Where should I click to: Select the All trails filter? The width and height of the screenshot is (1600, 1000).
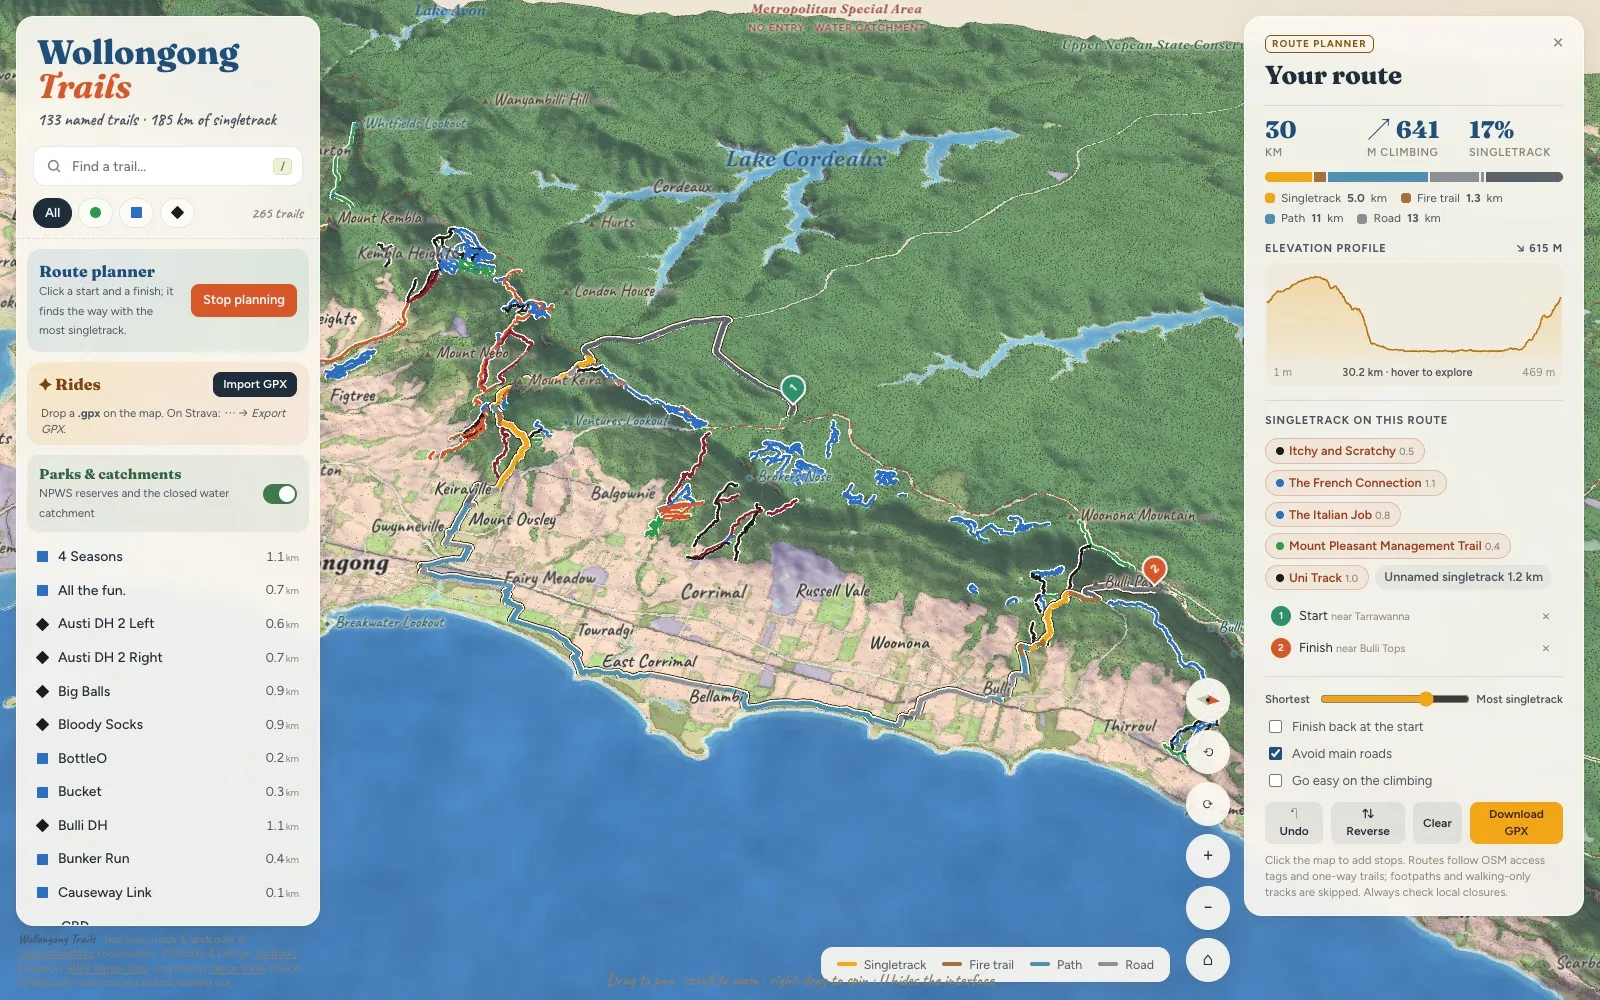53,212
